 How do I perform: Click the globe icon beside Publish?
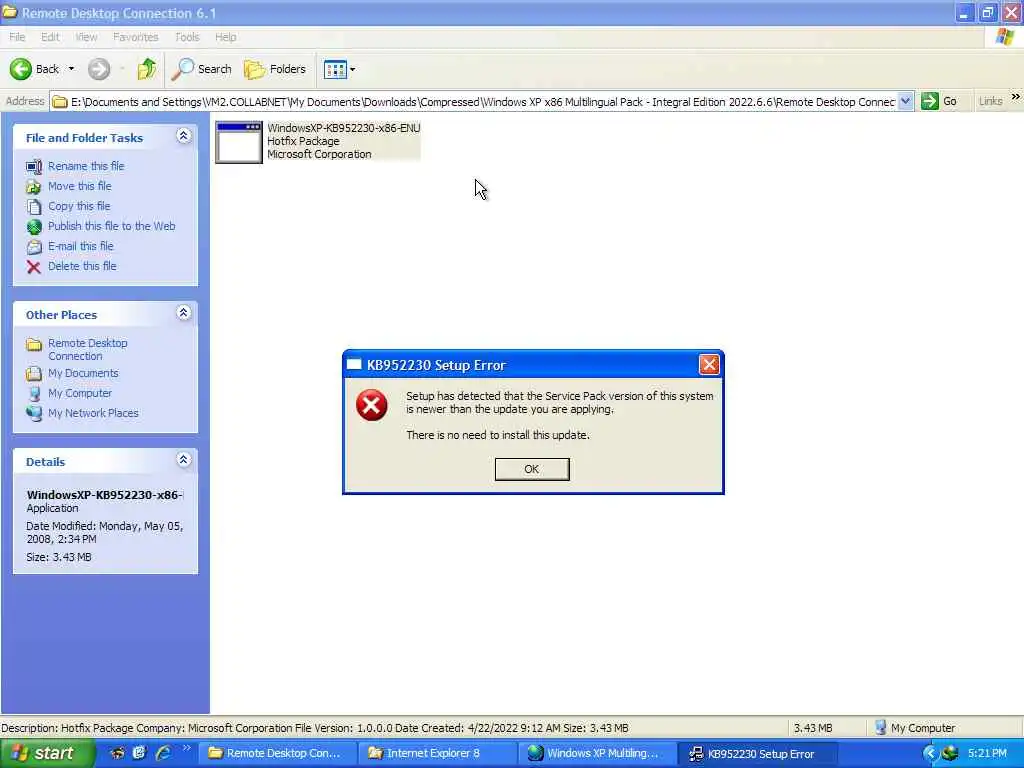[x=34, y=227]
